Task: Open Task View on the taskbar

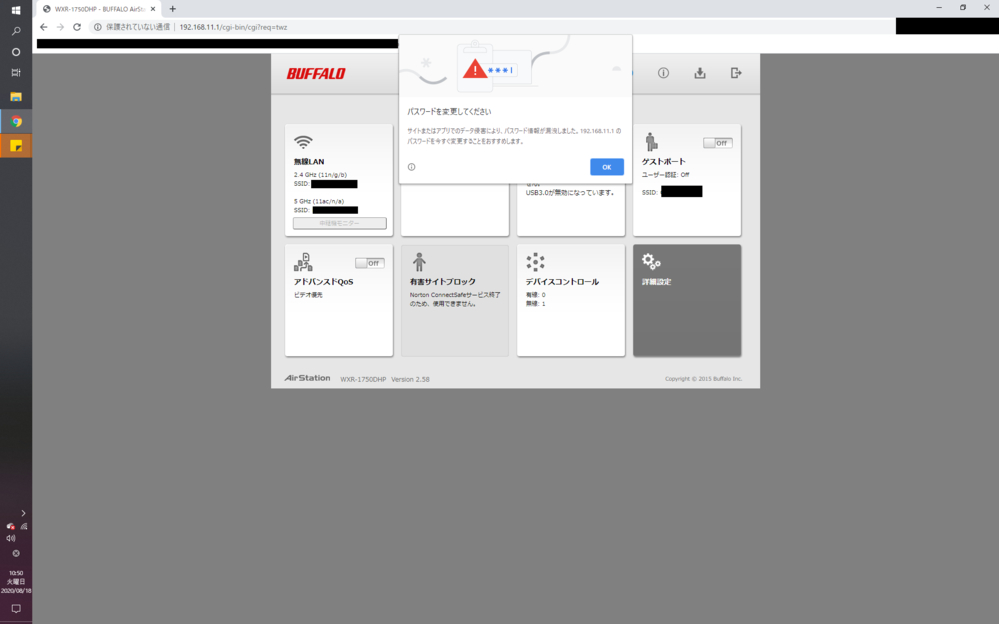Action: pos(16,73)
